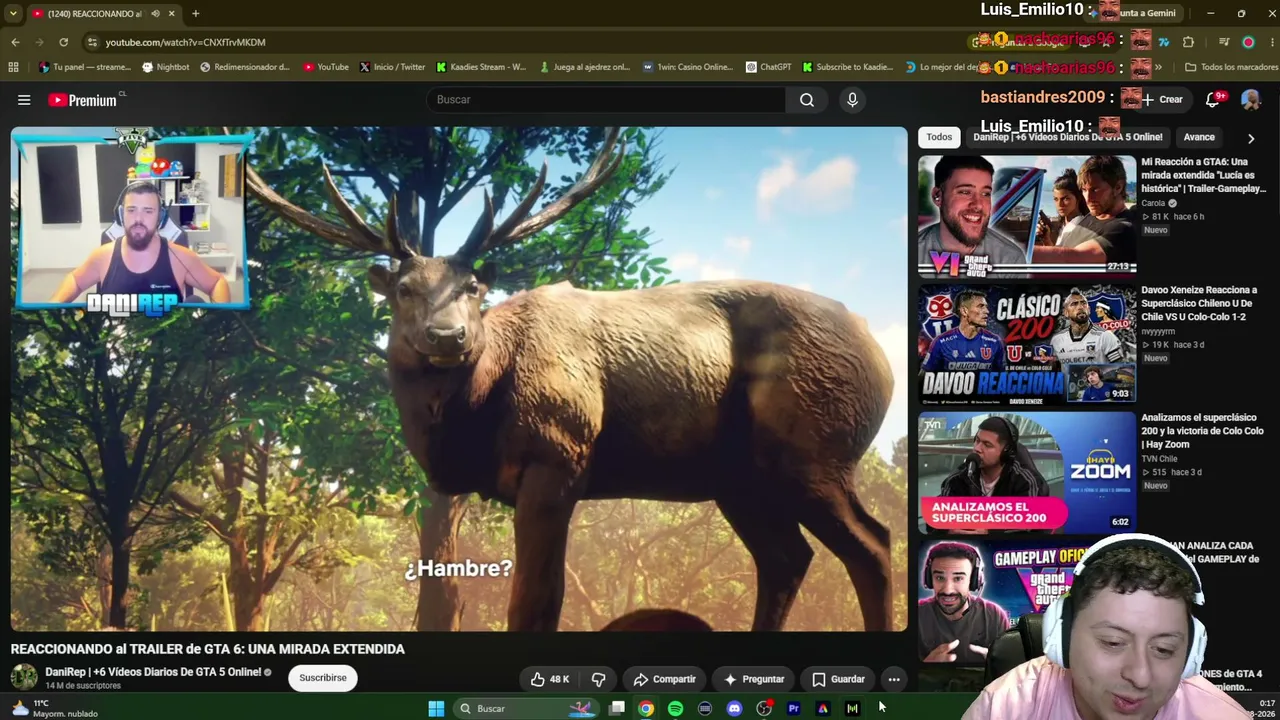Open the Inicio / Twitter bookmark
Image resolution: width=1280 pixels, height=720 pixels.
[392, 67]
